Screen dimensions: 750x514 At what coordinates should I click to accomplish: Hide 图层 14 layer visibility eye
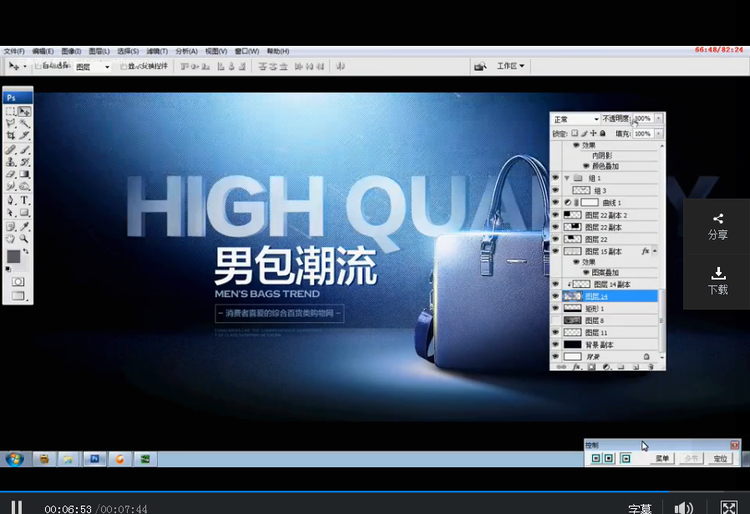[x=556, y=296]
